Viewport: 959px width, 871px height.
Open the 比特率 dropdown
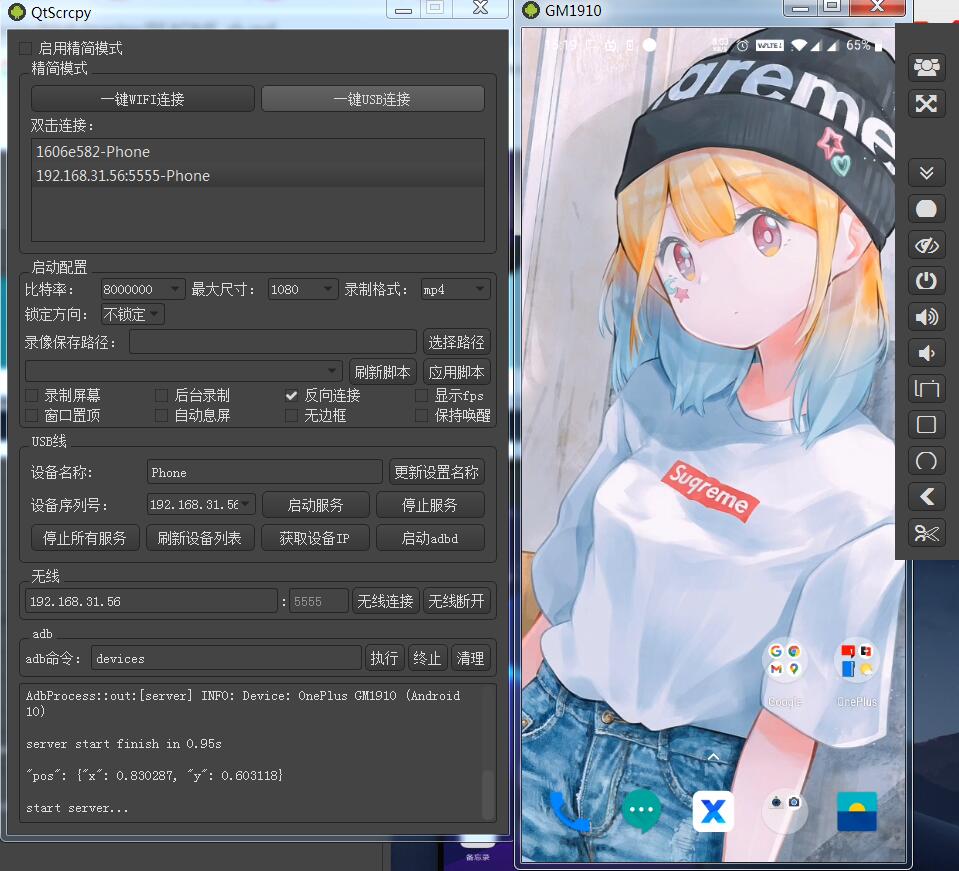[141, 288]
